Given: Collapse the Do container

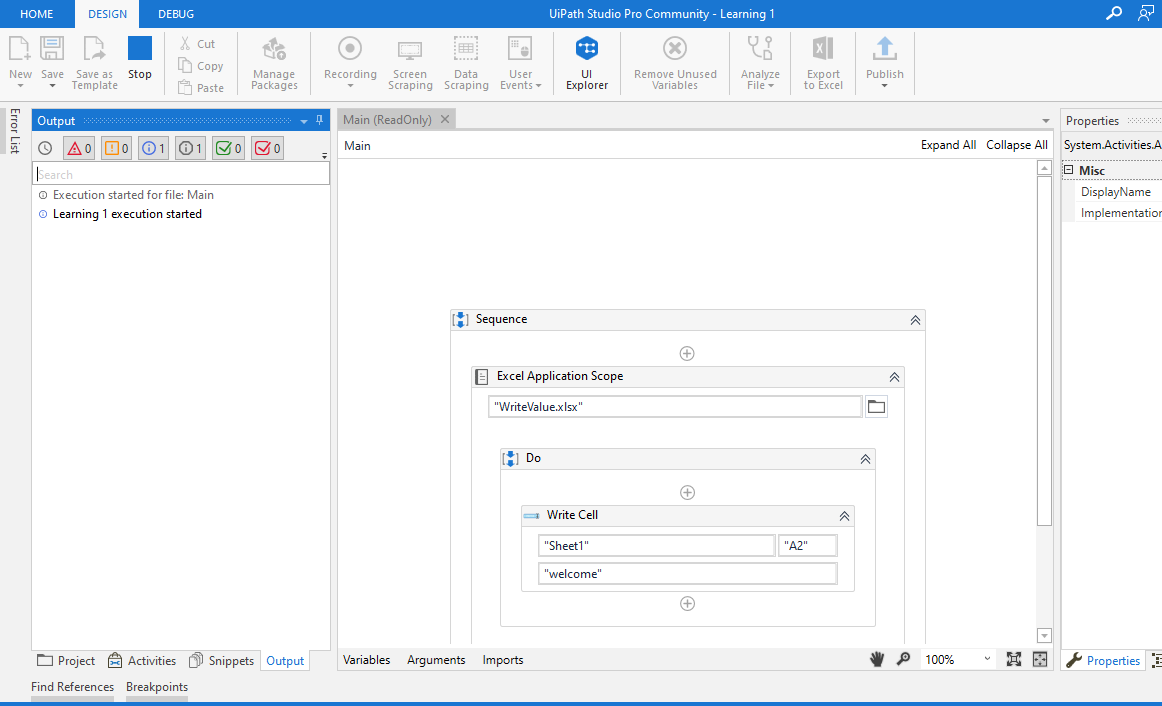Looking at the screenshot, I should tap(865, 459).
